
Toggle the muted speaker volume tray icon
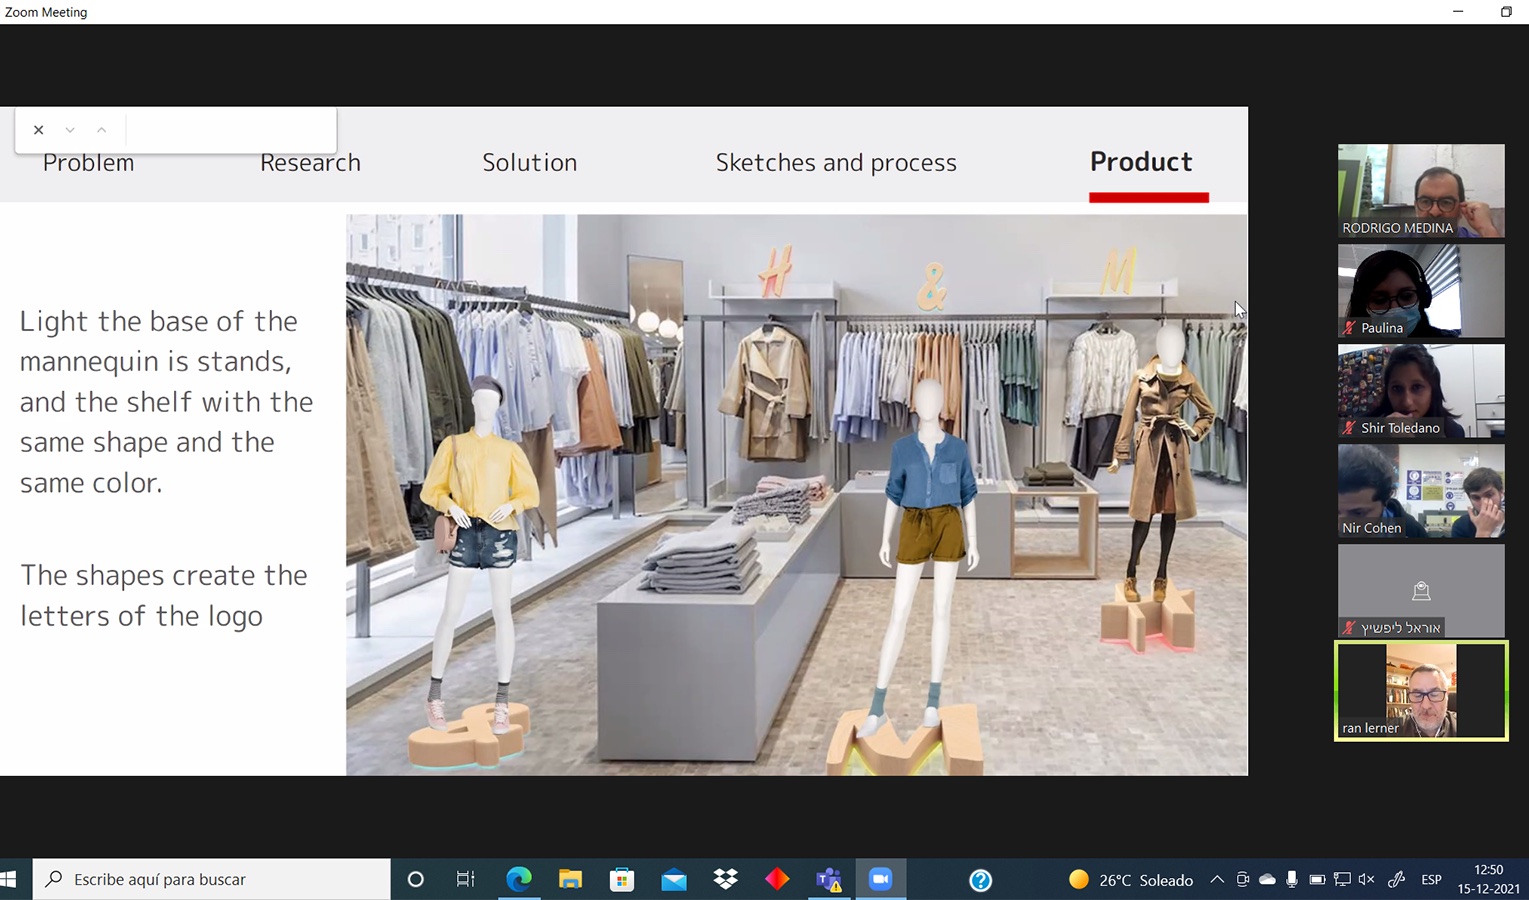pos(1367,880)
